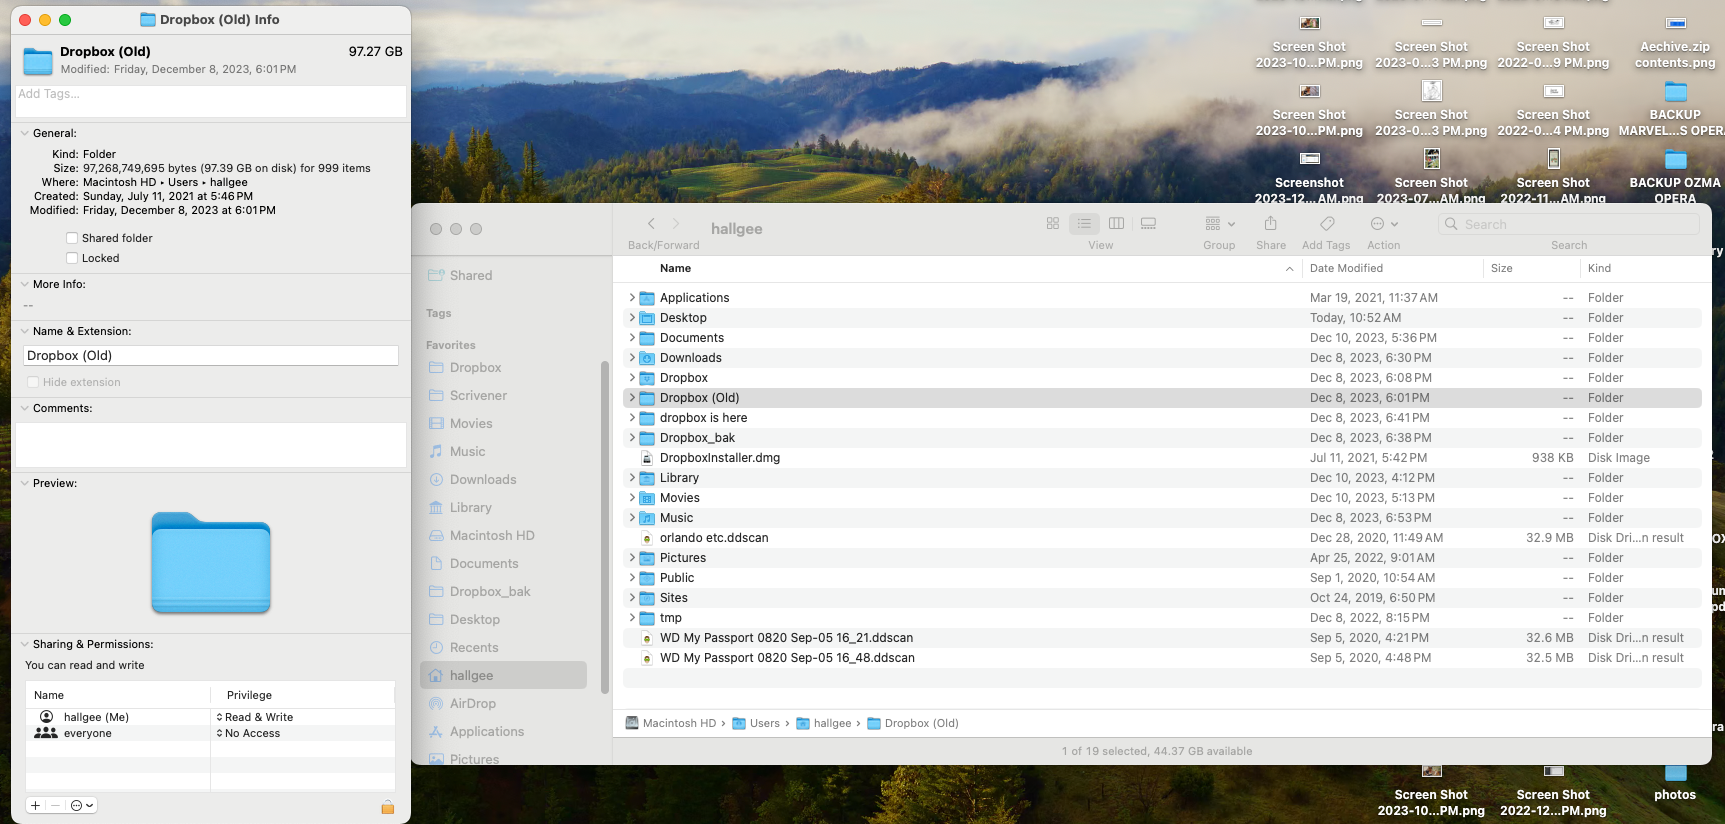
Task: Enable the Shared folder checkbox
Action: (x=72, y=238)
